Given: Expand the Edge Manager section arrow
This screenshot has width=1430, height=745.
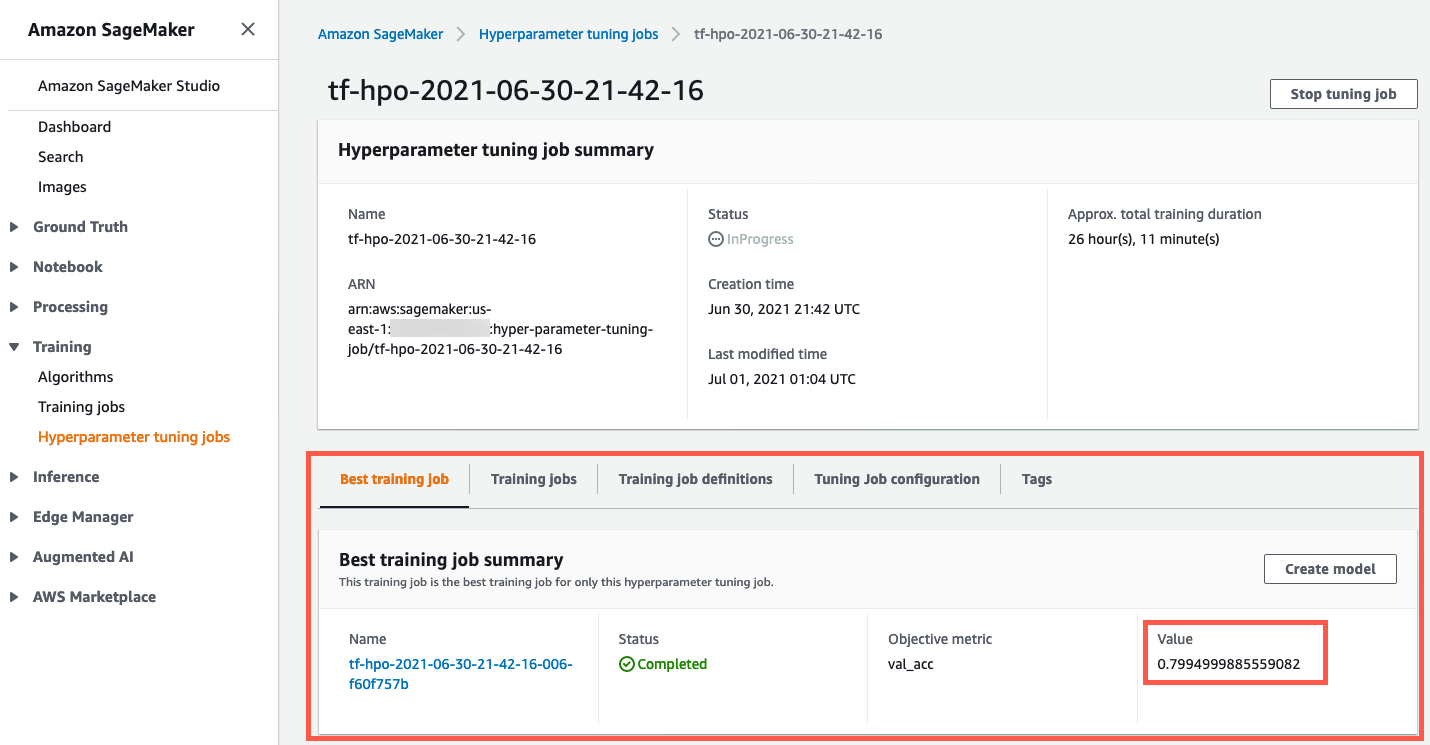Looking at the screenshot, I should click(14, 517).
